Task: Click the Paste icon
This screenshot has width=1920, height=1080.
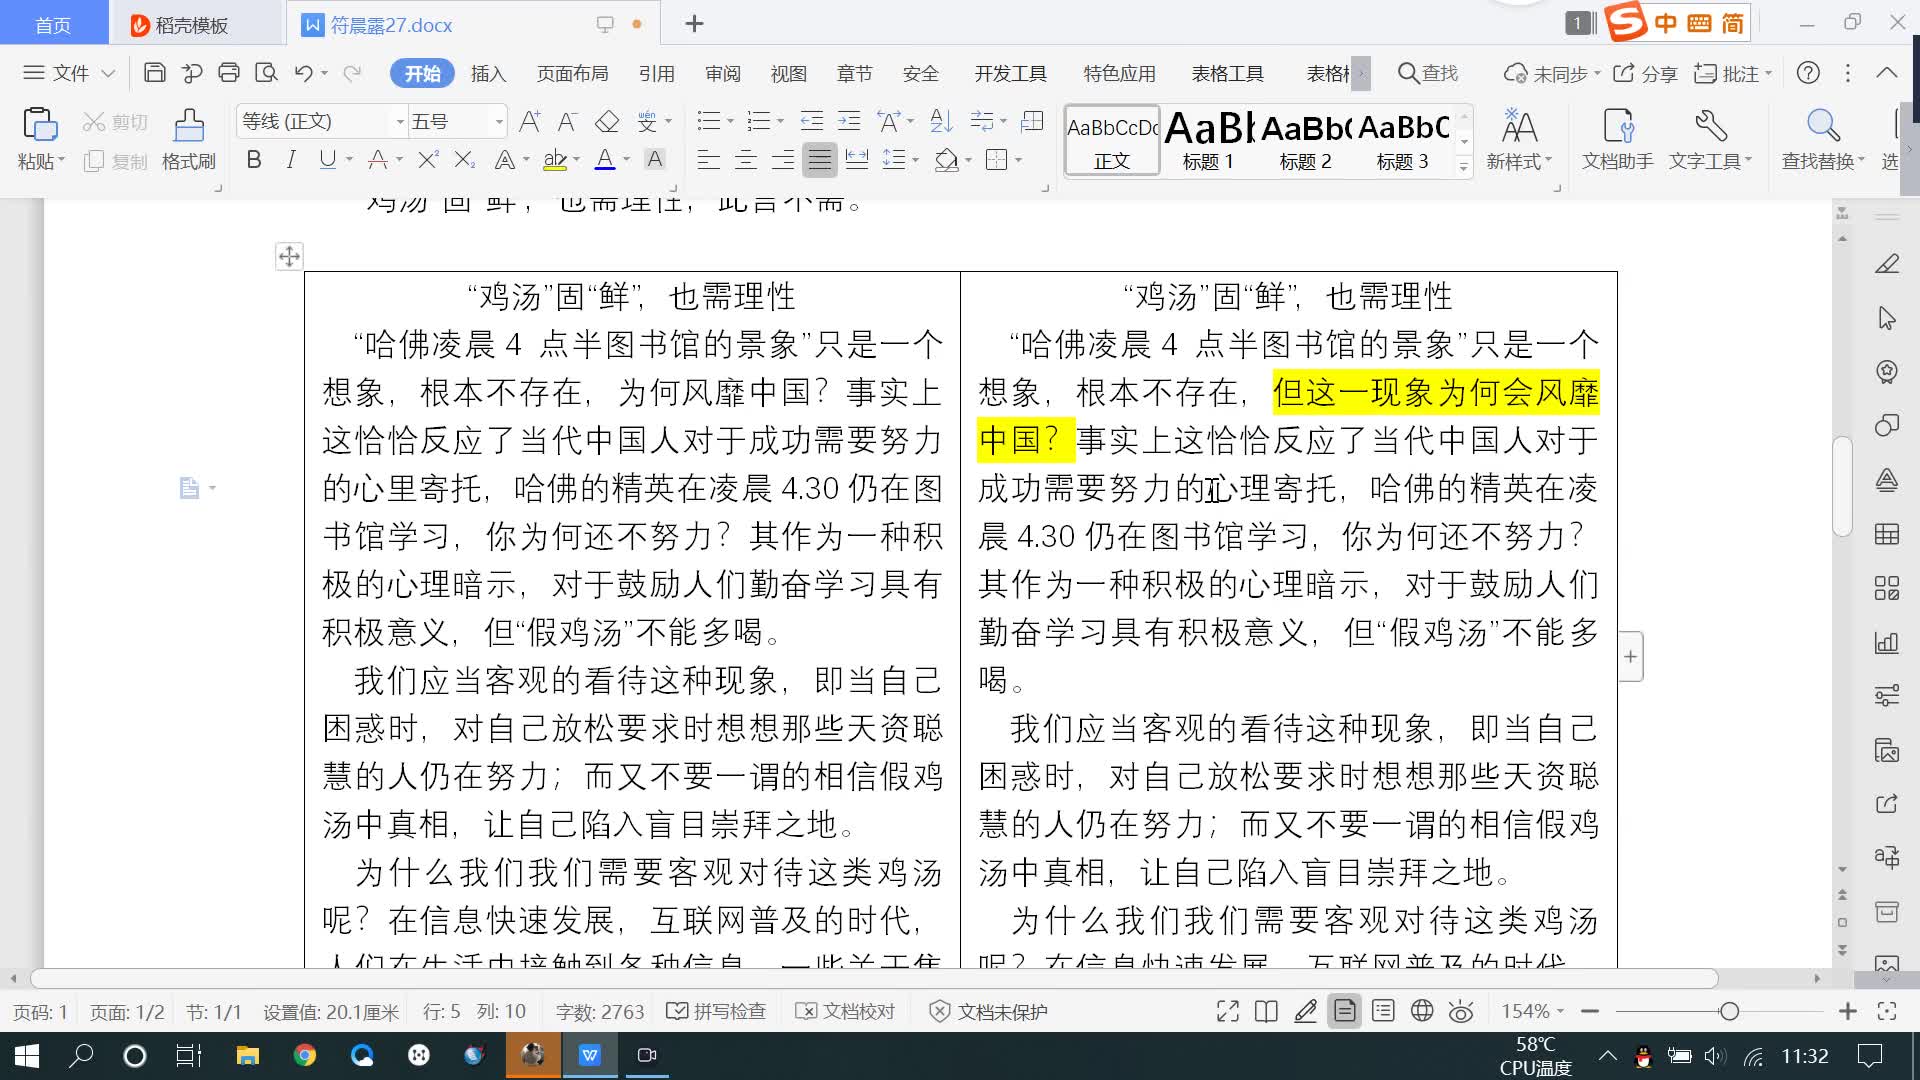Action: pyautogui.click(x=40, y=126)
